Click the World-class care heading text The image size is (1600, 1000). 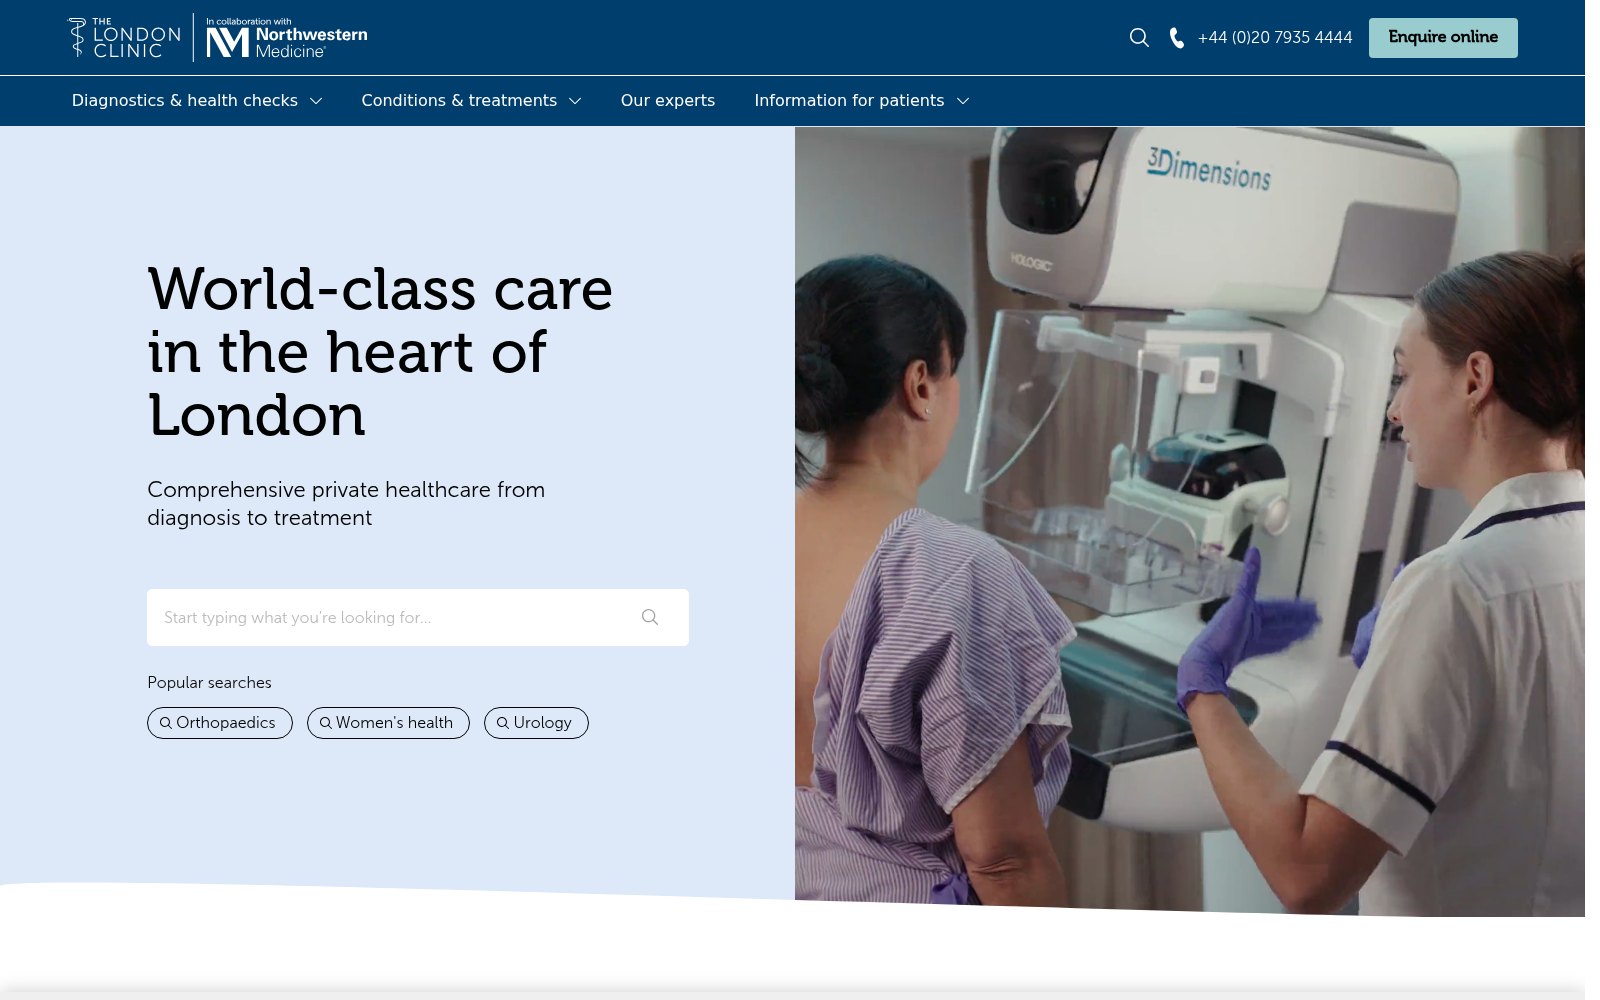click(380, 351)
